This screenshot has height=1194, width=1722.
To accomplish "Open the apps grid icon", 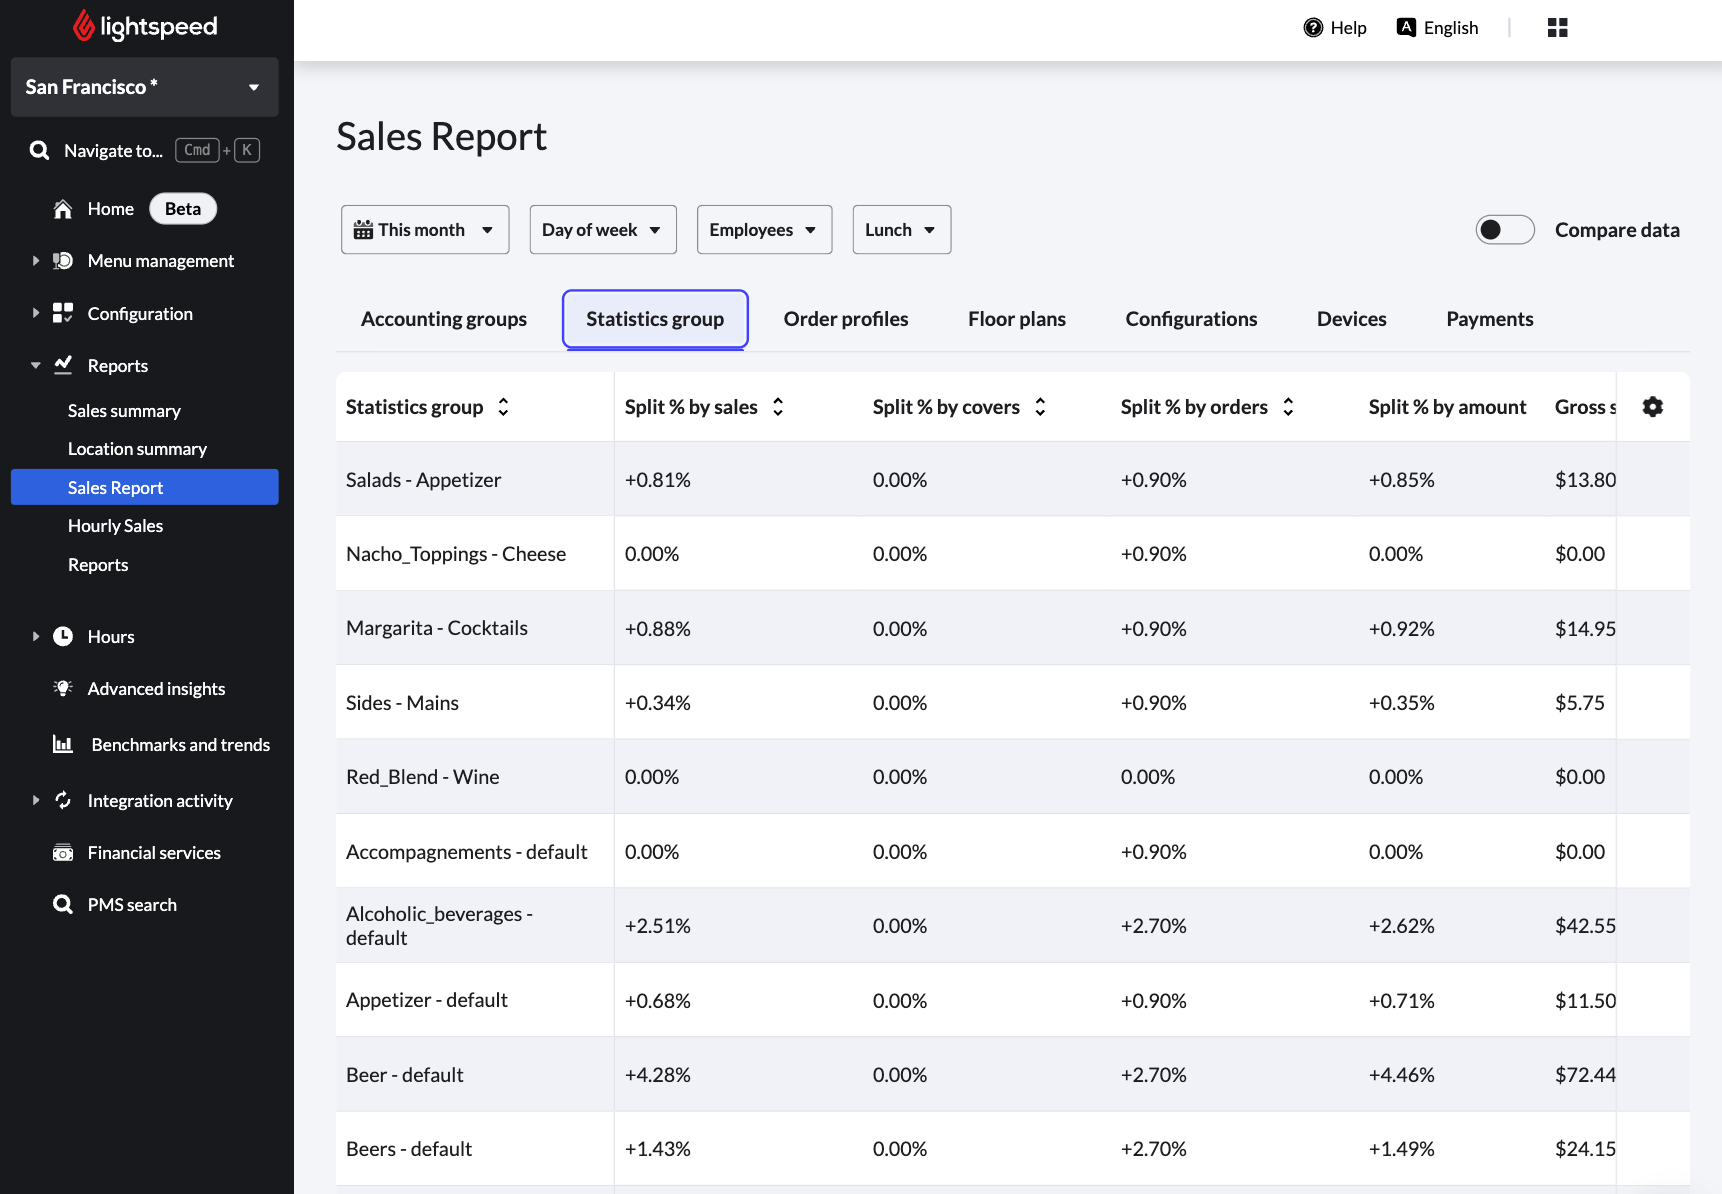I will coord(1557,28).
